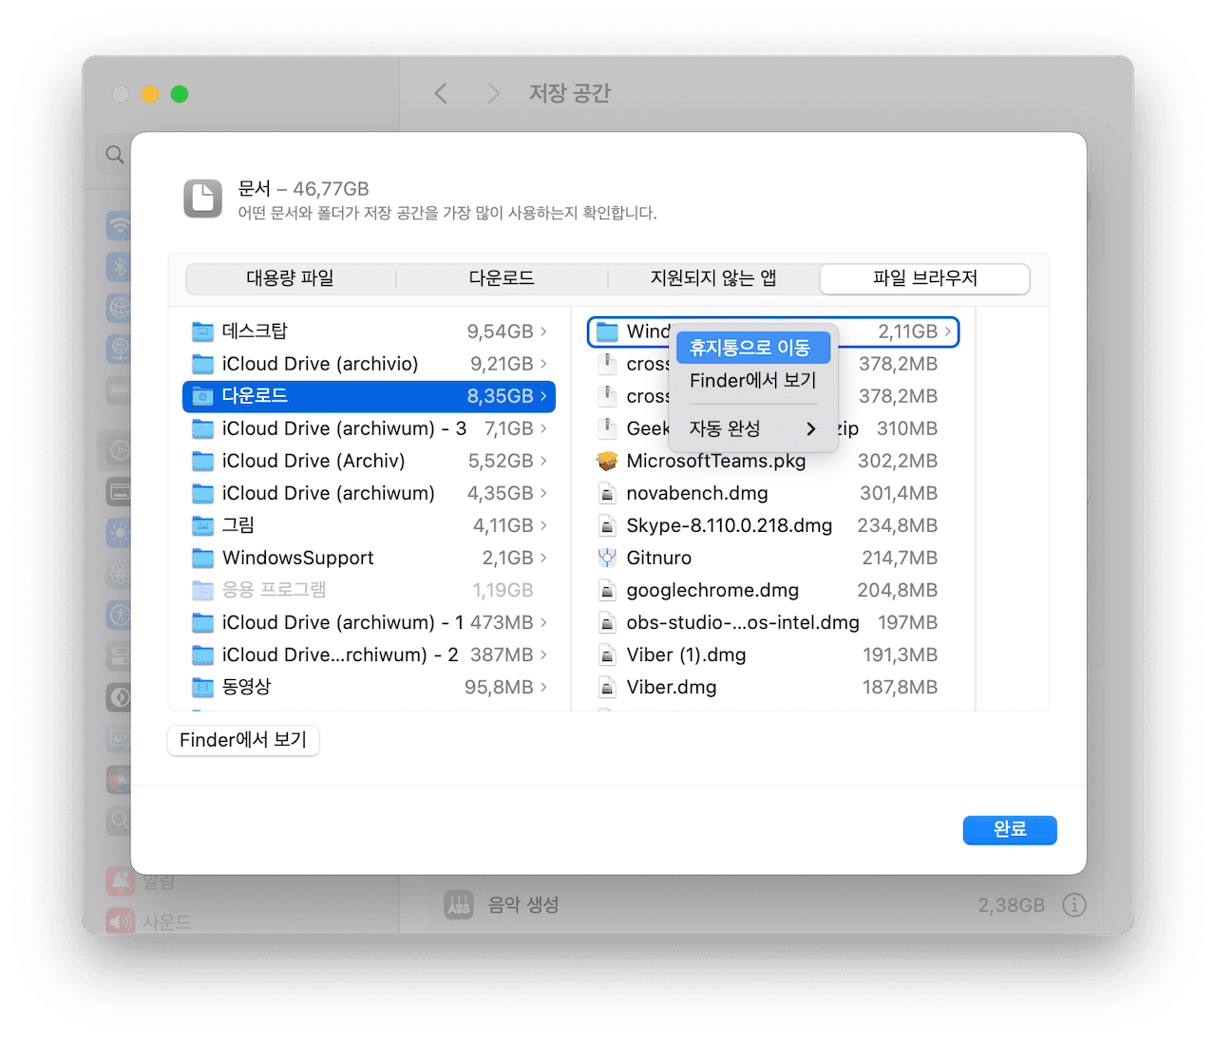Image resolution: width=1216 pixels, height=1042 pixels.
Task: Click the MicrosoftTeams.pkg package icon
Action: pyautogui.click(x=607, y=461)
